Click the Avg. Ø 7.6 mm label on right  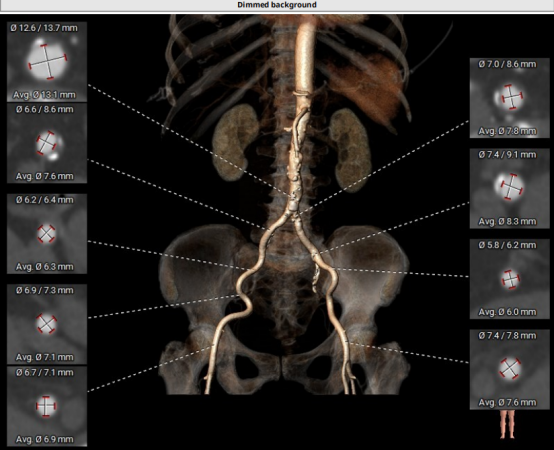pyautogui.click(x=507, y=402)
